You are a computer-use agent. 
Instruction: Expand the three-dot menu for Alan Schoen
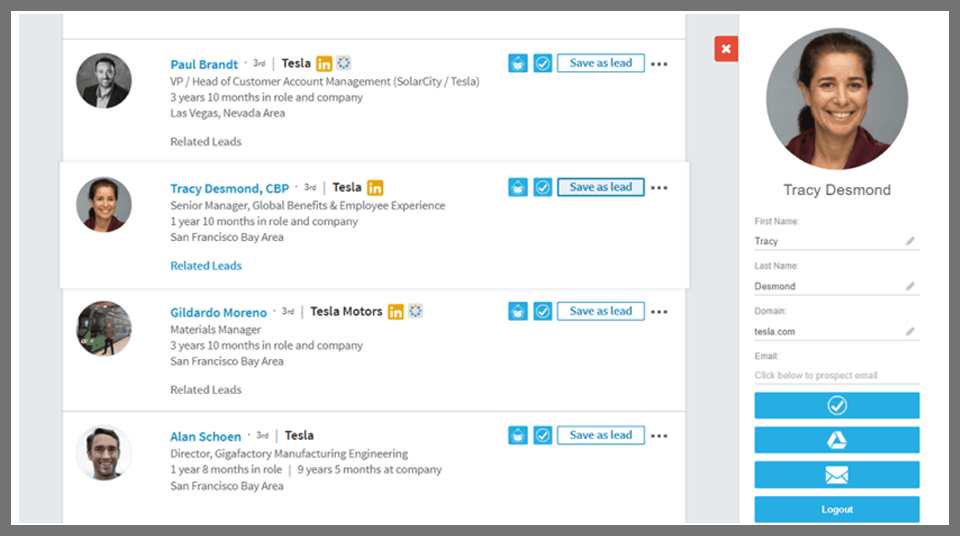(x=659, y=436)
